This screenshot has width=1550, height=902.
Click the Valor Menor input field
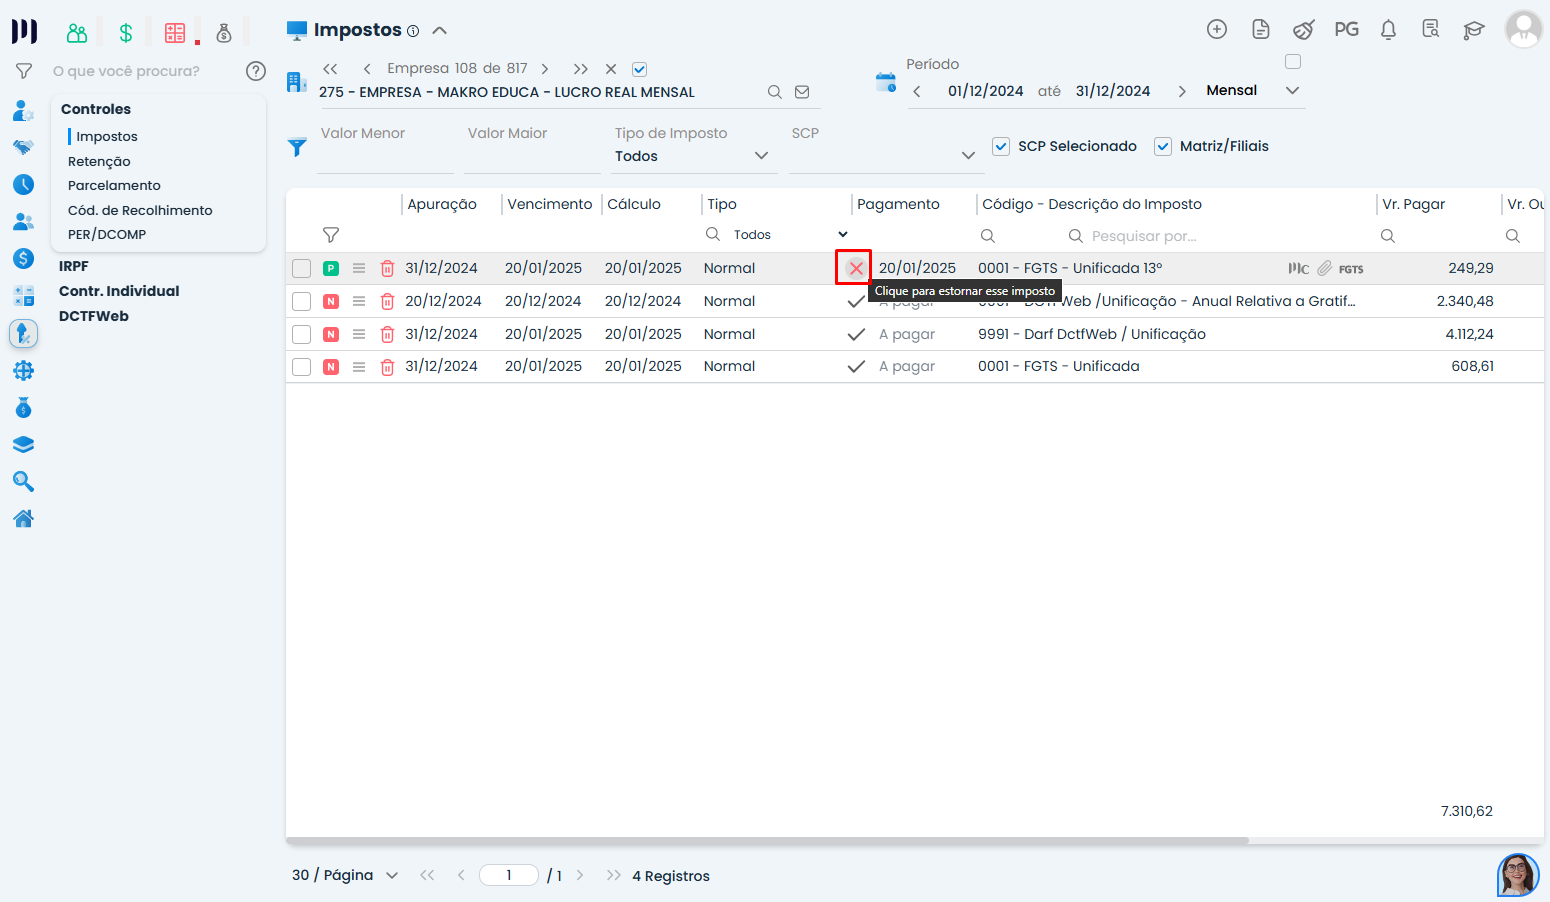tap(384, 157)
